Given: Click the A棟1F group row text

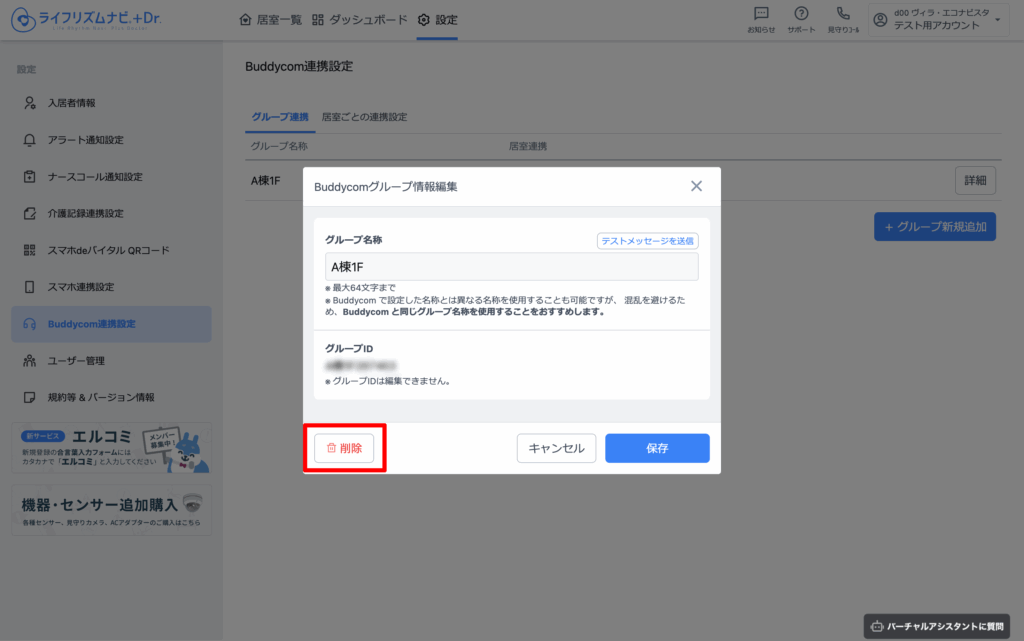Looking at the screenshot, I should (265, 181).
